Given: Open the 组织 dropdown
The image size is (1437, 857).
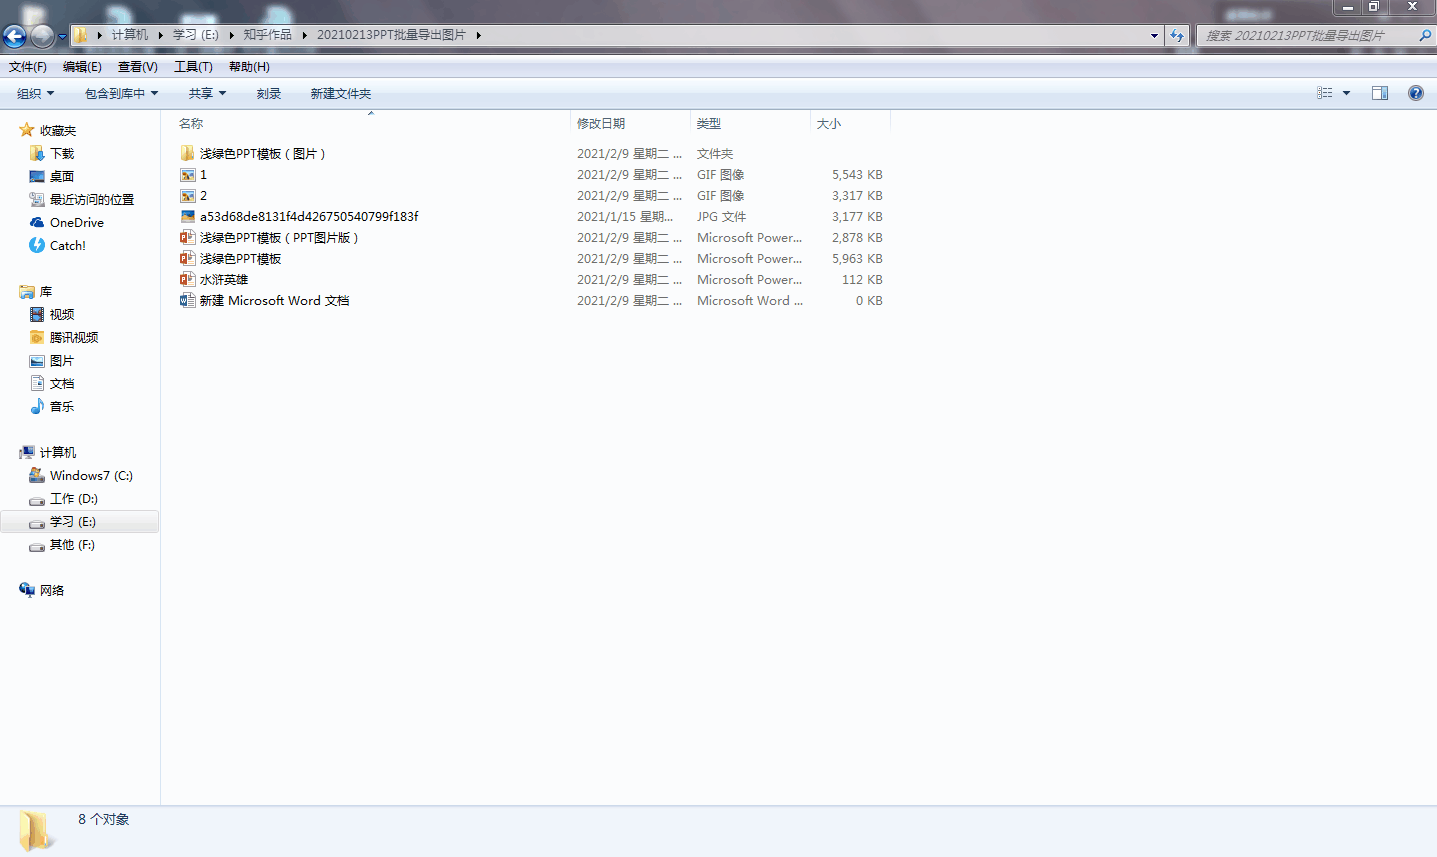Looking at the screenshot, I should [35, 94].
